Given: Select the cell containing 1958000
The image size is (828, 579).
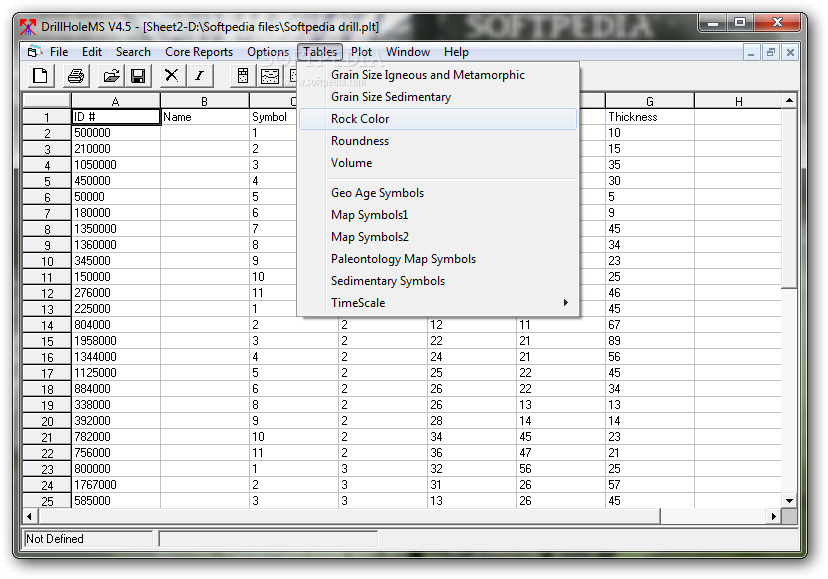Looking at the screenshot, I should click(116, 341).
